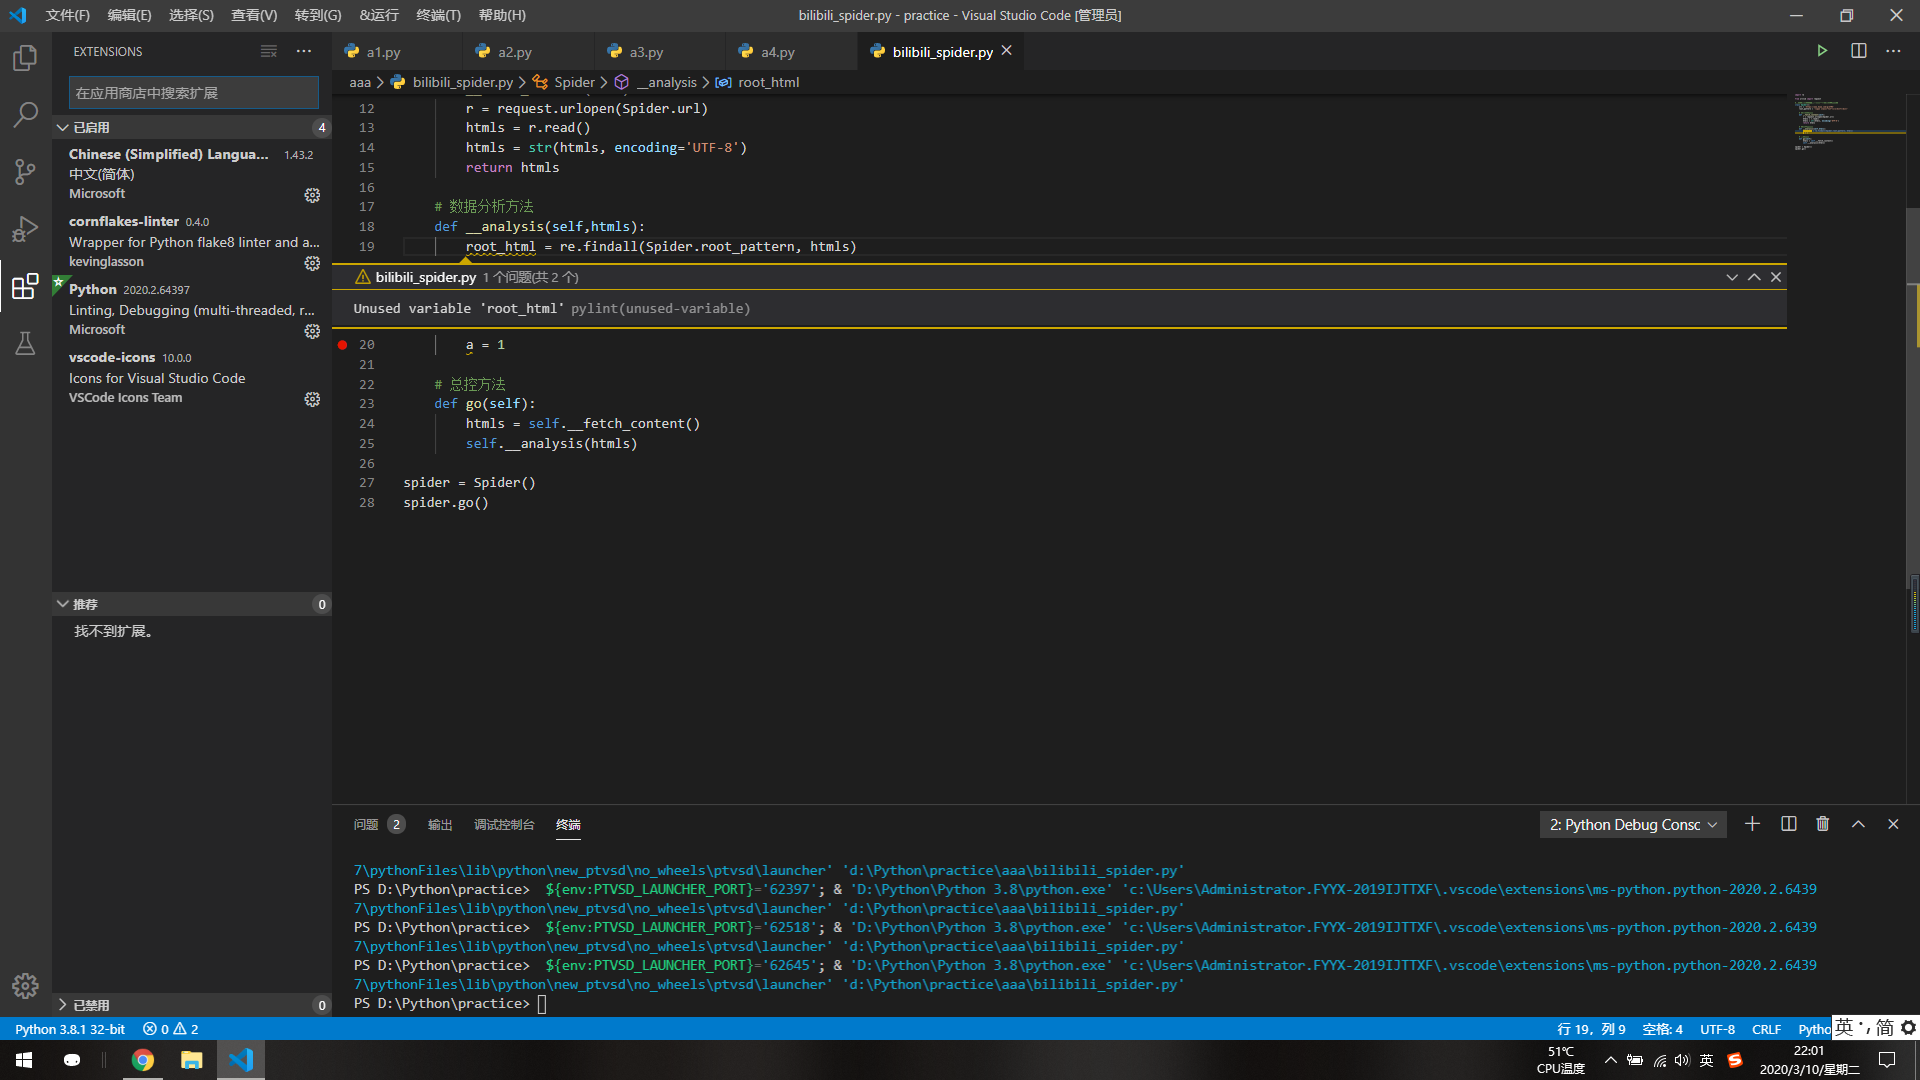1920x1080 pixels.
Task: Open errors and warnings status indicator
Action: [x=171, y=1029]
